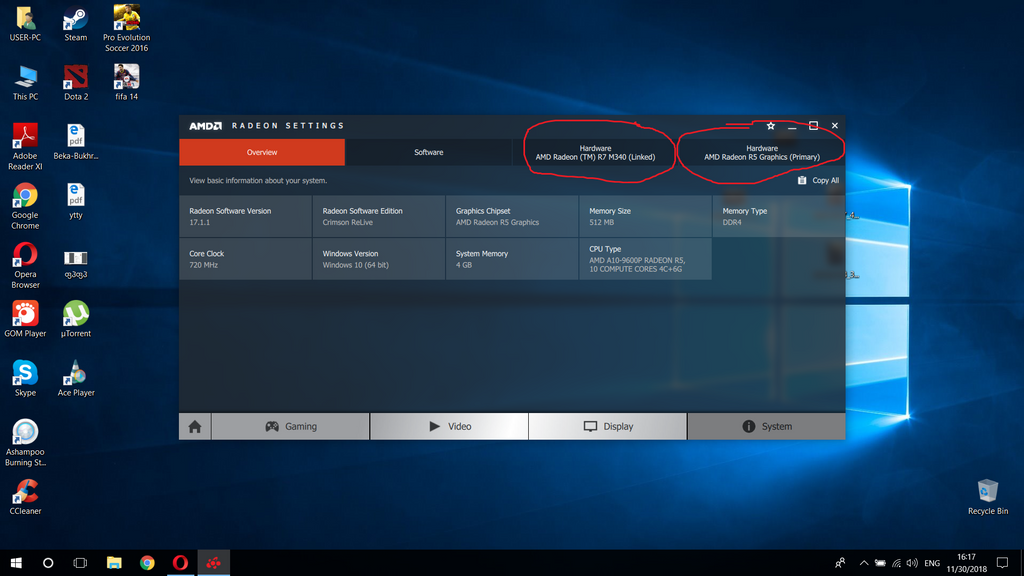Click the Radeon Settings taskbar button

[214, 563]
